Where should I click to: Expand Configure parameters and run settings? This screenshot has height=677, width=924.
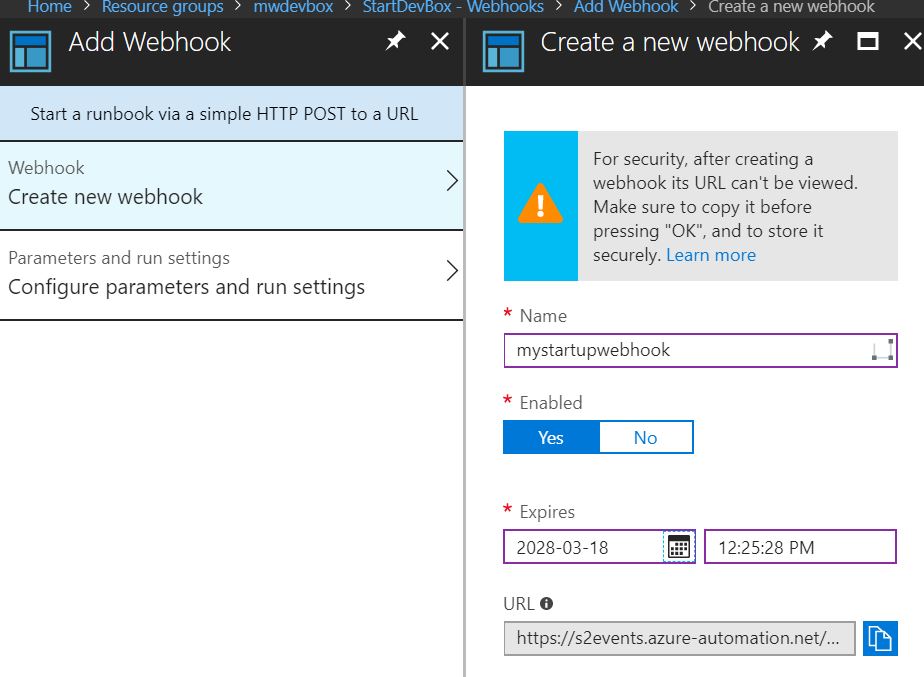(232, 275)
